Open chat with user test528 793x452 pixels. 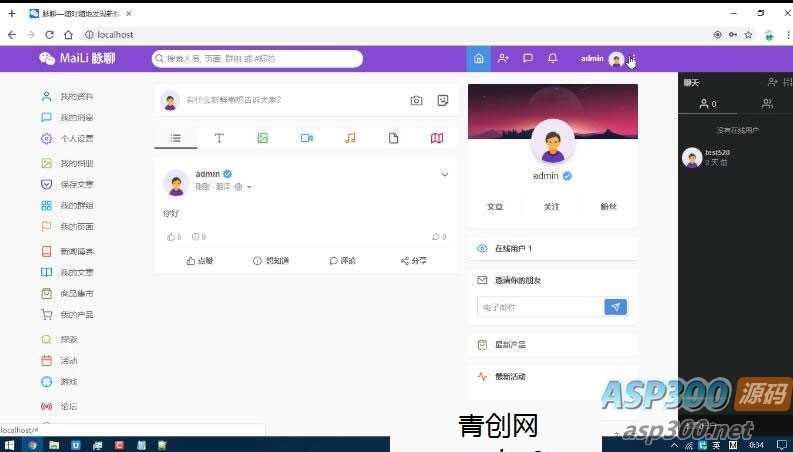click(736, 157)
